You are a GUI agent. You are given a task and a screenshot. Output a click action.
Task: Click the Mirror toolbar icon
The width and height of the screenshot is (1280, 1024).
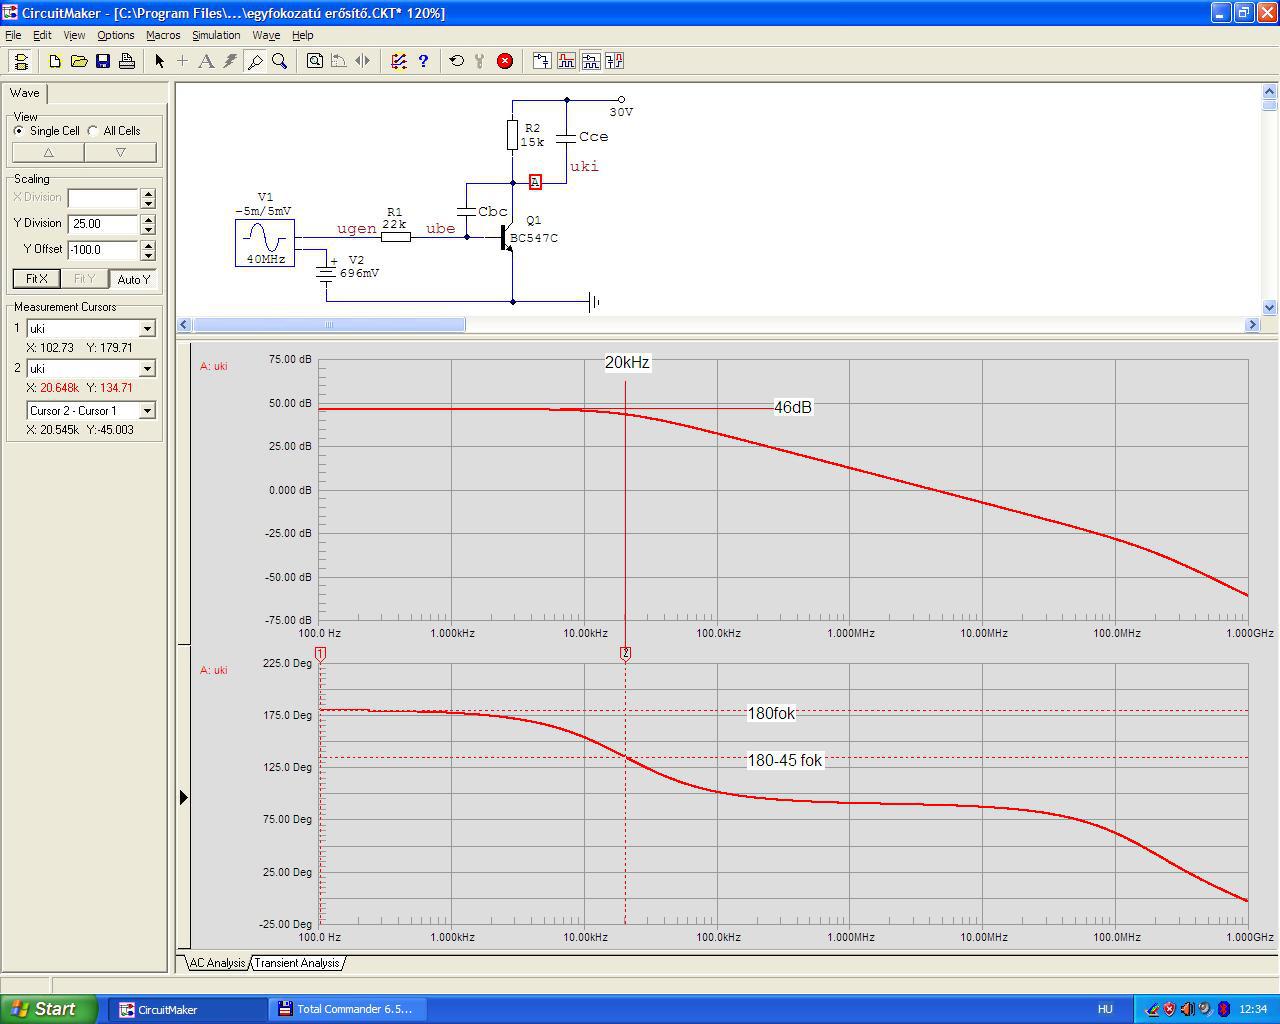[x=363, y=61]
